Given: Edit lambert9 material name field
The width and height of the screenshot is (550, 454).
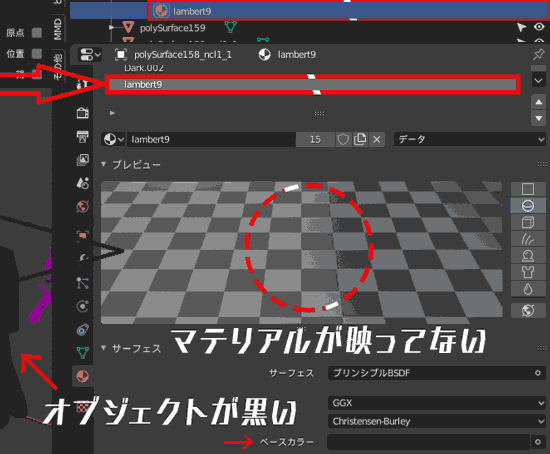Looking at the screenshot, I should 211,139.
